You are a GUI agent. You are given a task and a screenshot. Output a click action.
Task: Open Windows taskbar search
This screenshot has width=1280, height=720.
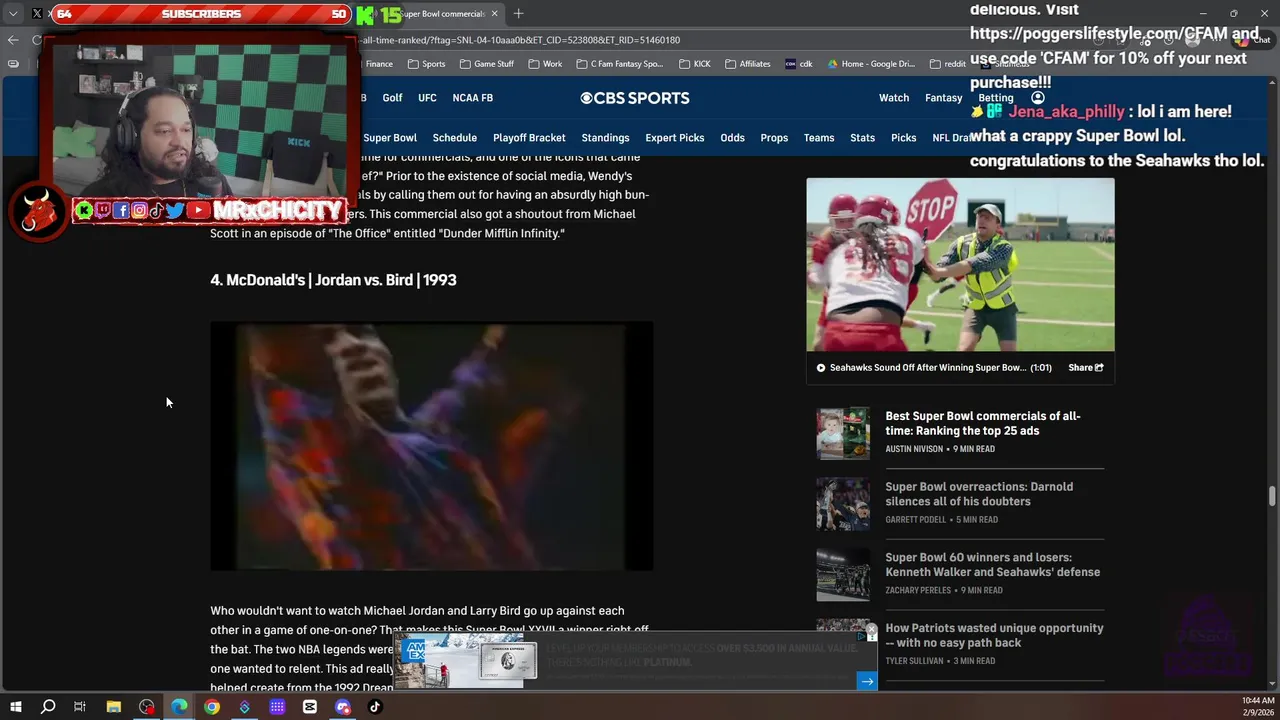click(x=47, y=707)
